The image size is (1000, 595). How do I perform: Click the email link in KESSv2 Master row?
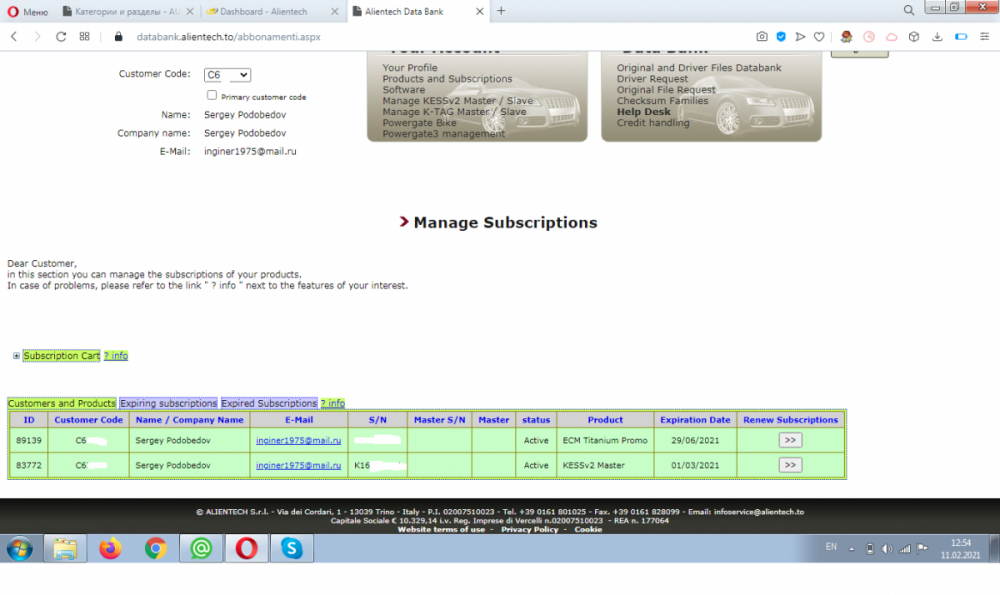pos(298,465)
